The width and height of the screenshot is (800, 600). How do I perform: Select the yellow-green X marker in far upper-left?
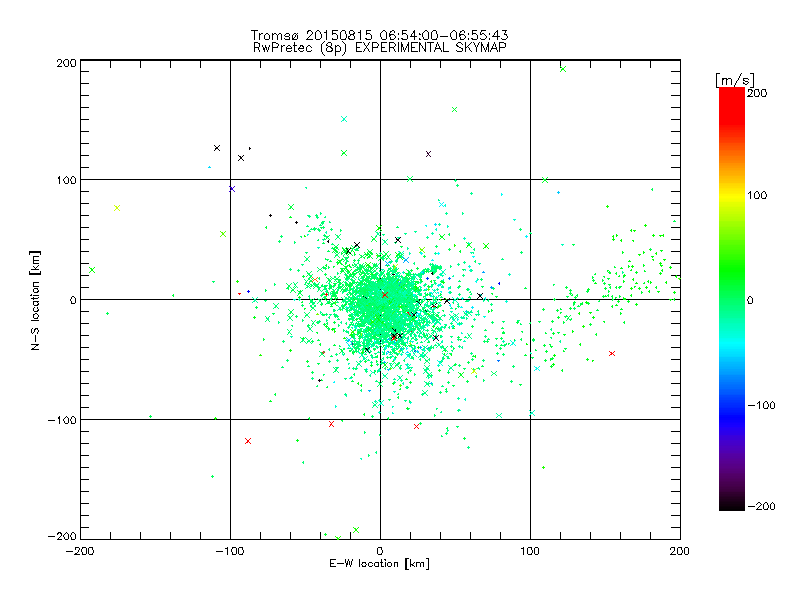click(117, 208)
